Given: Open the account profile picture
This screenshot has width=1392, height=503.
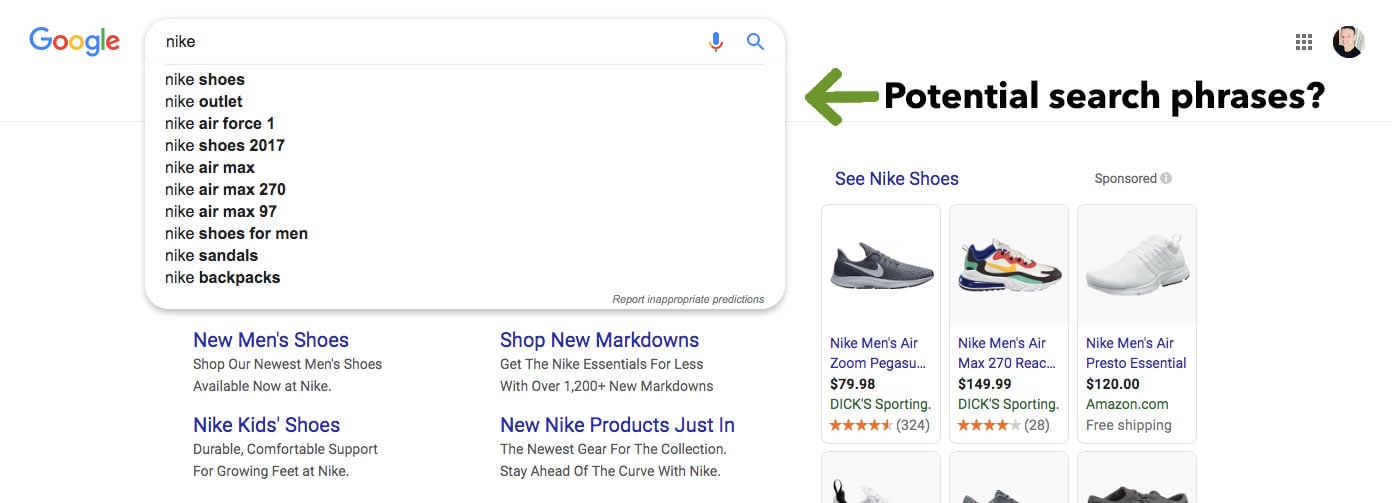Looking at the screenshot, I should tap(1349, 42).
